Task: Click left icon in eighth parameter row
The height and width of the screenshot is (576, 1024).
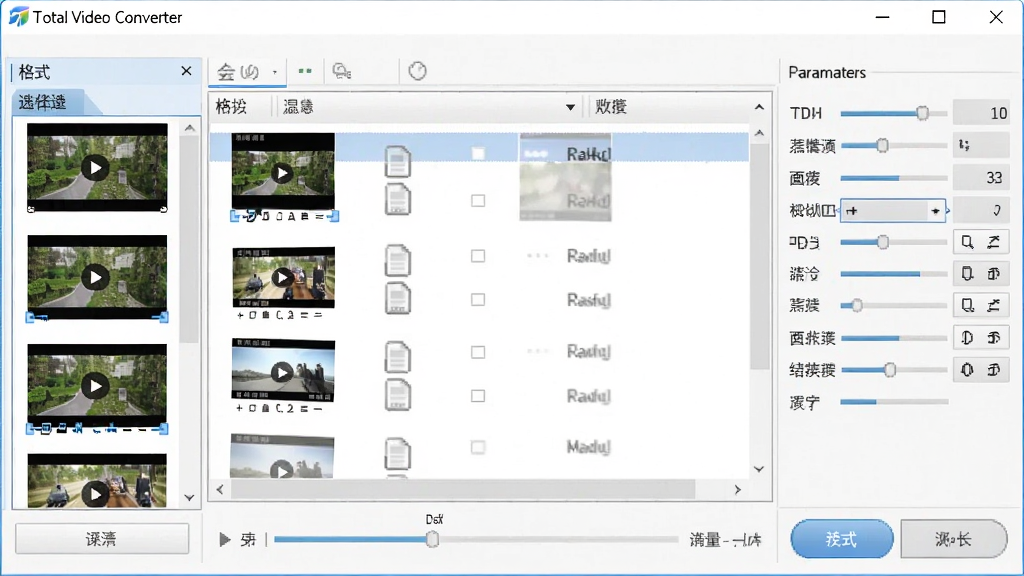Action: tap(967, 338)
